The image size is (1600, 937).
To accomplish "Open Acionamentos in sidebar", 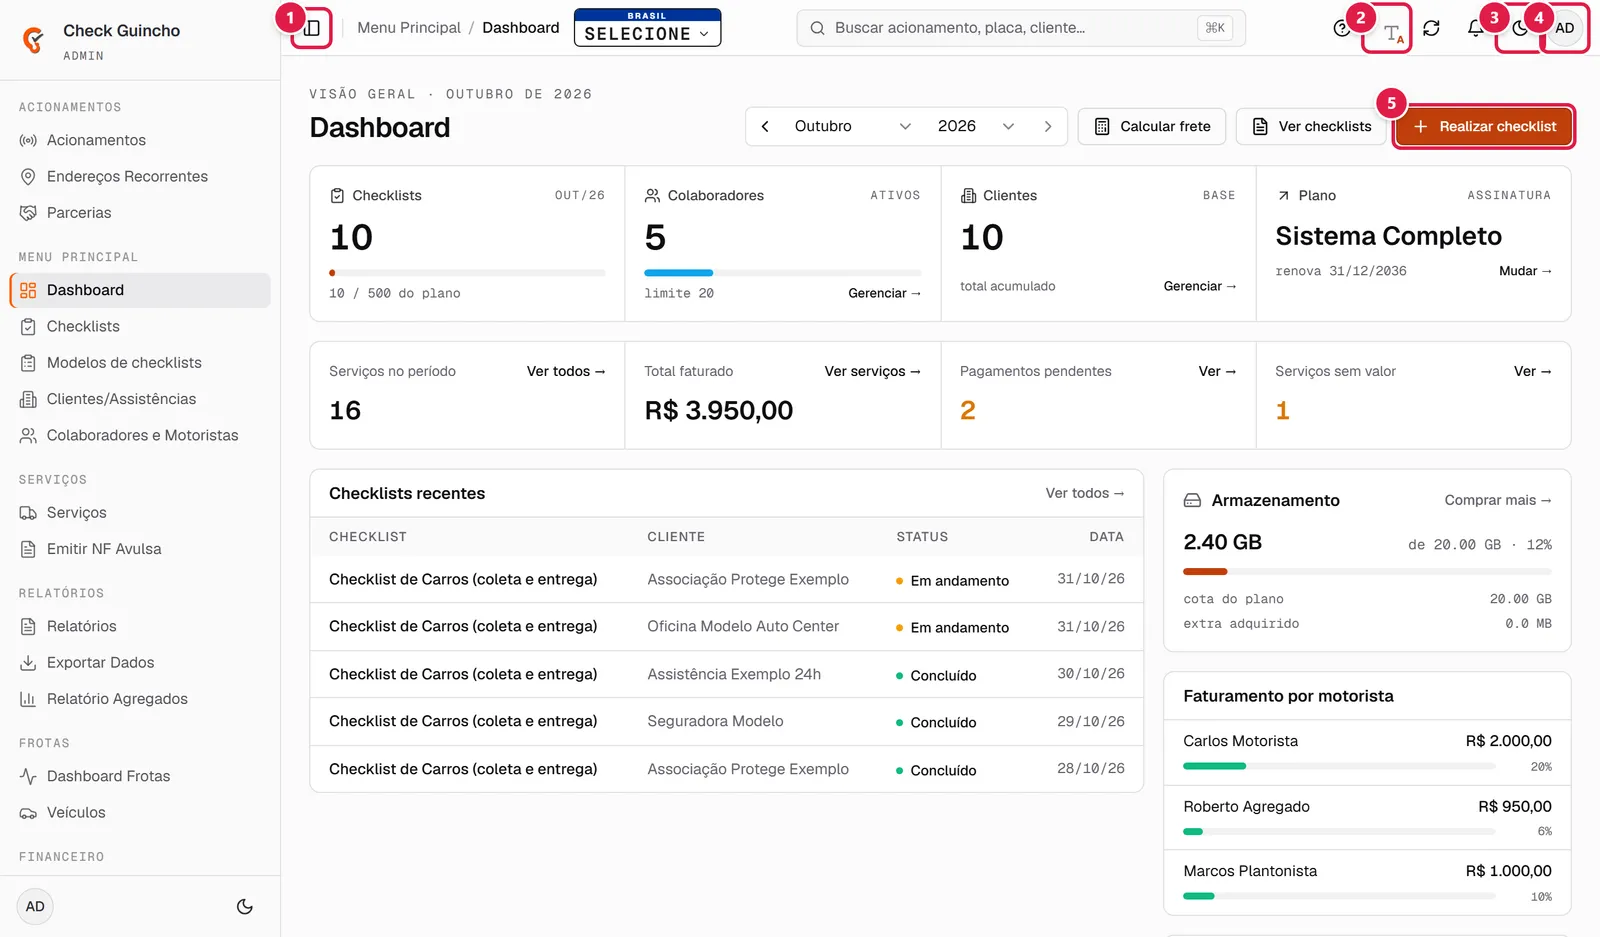I will tap(140, 140).
